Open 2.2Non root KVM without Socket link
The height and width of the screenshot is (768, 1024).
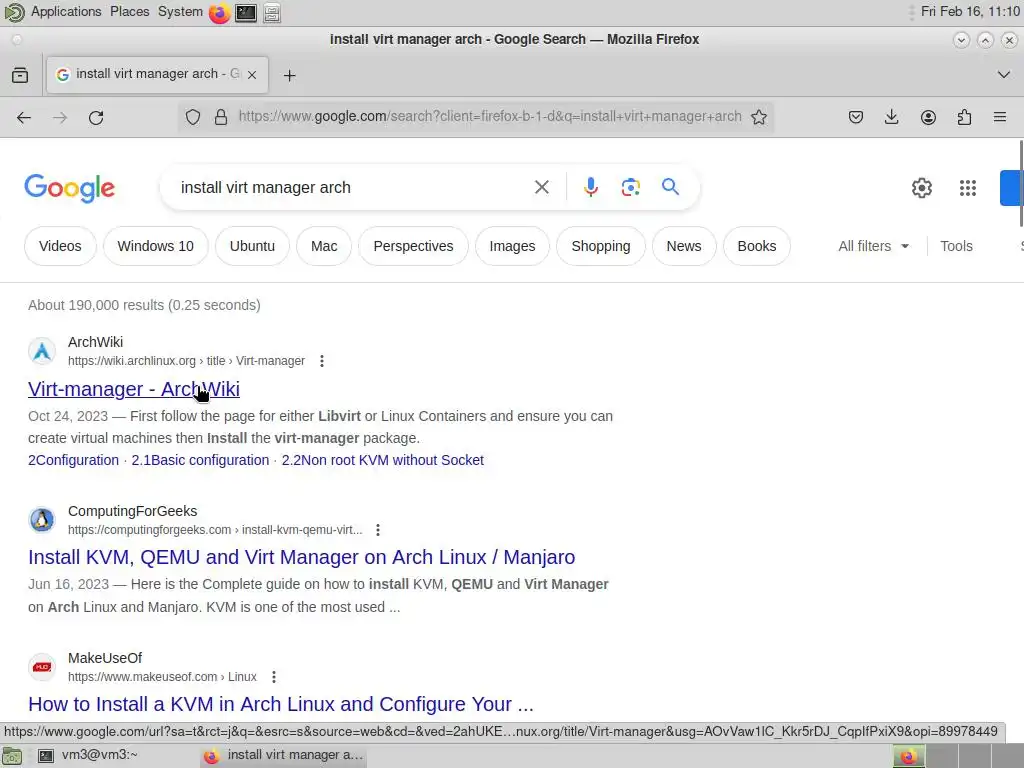point(383,460)
